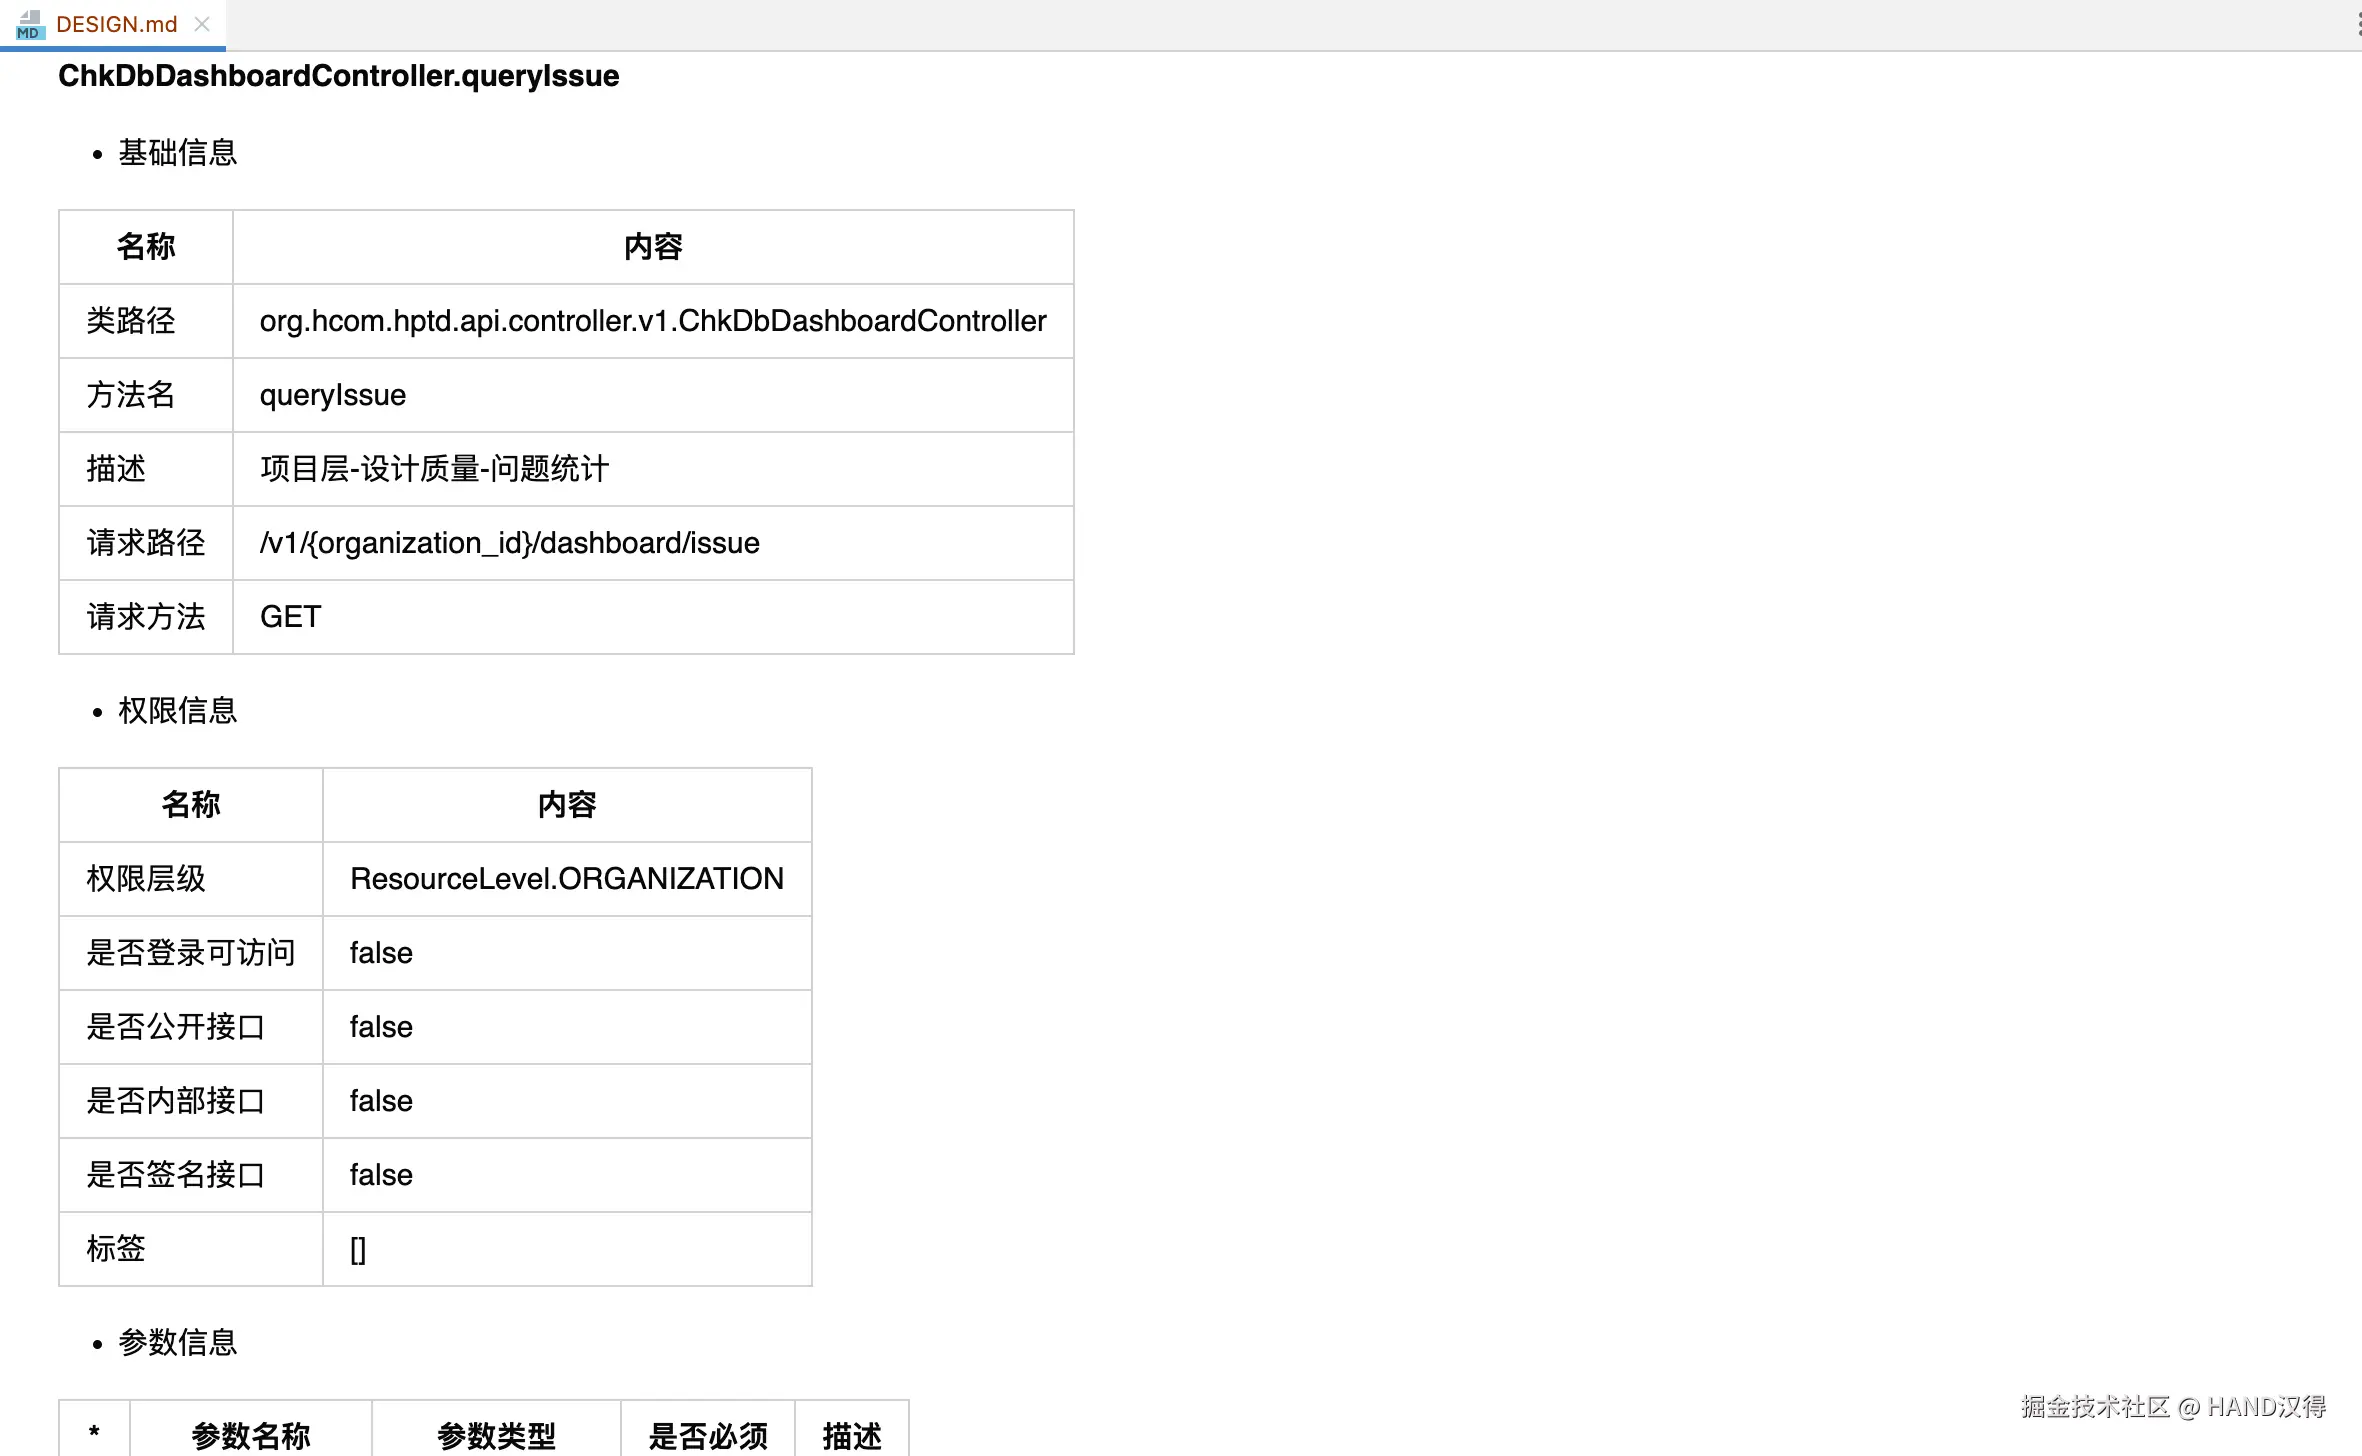Screen dimensions: 2362x1456
Task: Click the ChkDbDashboardController.queryIssue heading
Action: (338, 76)
